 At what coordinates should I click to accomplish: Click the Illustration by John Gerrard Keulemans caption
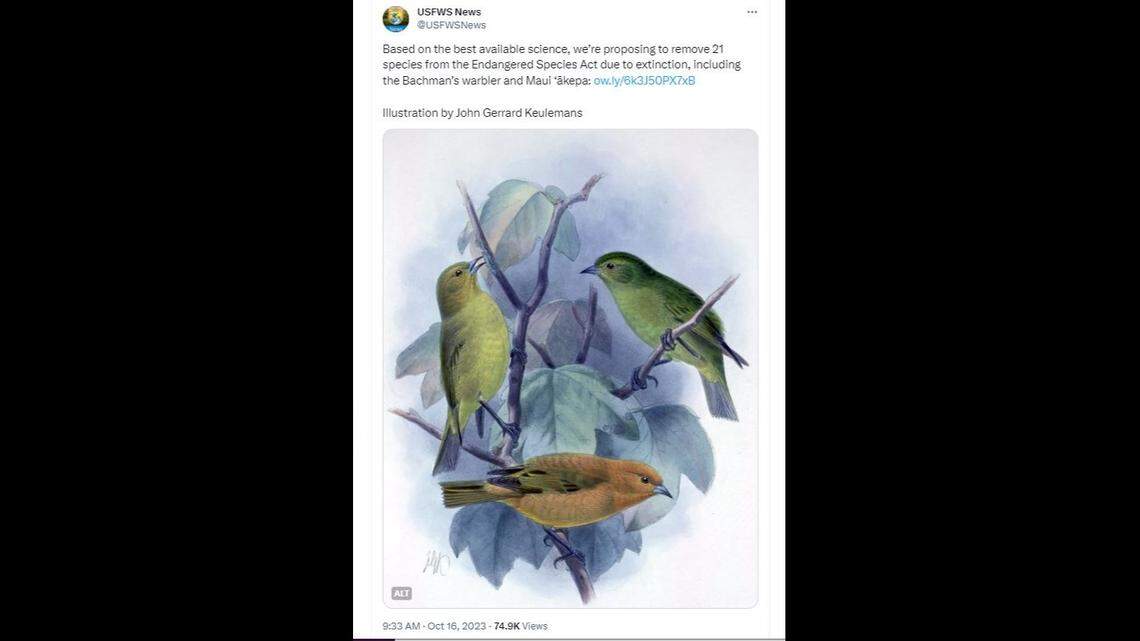[482, 112]
